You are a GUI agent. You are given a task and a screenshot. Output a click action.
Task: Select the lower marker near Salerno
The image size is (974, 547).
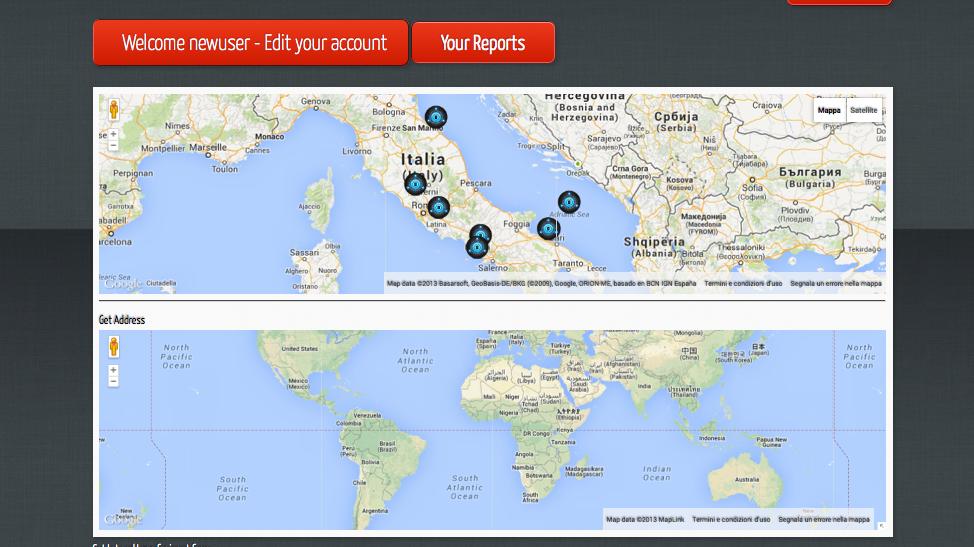(x=477, y=248)
